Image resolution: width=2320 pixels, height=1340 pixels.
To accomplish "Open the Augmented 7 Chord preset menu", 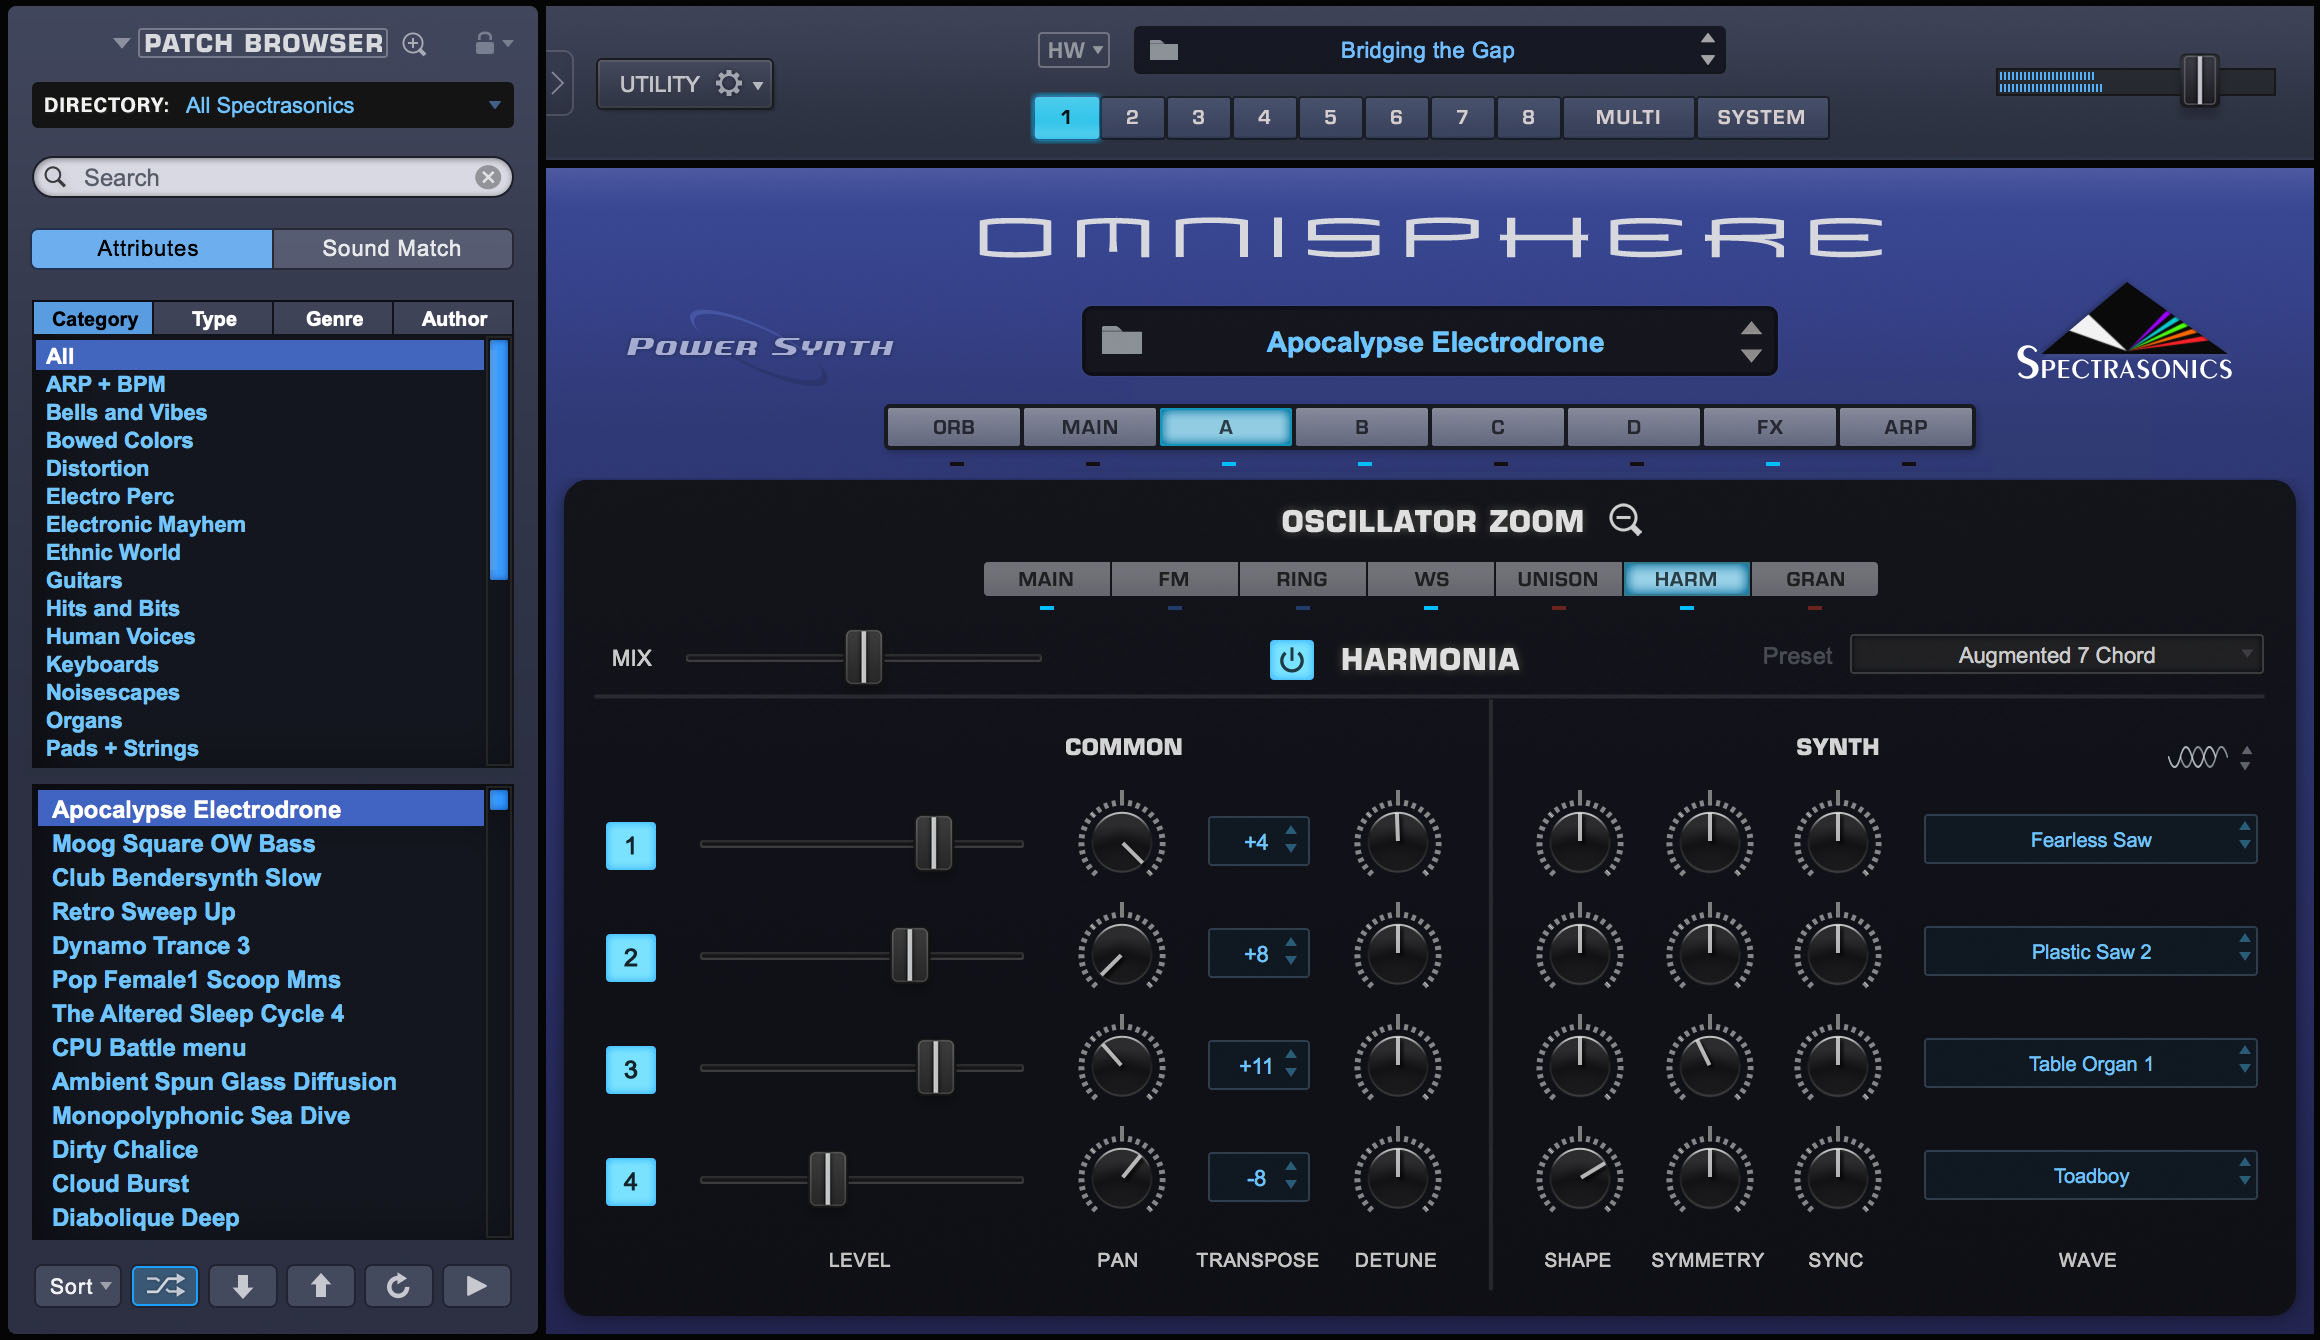I will [2056, 655].
